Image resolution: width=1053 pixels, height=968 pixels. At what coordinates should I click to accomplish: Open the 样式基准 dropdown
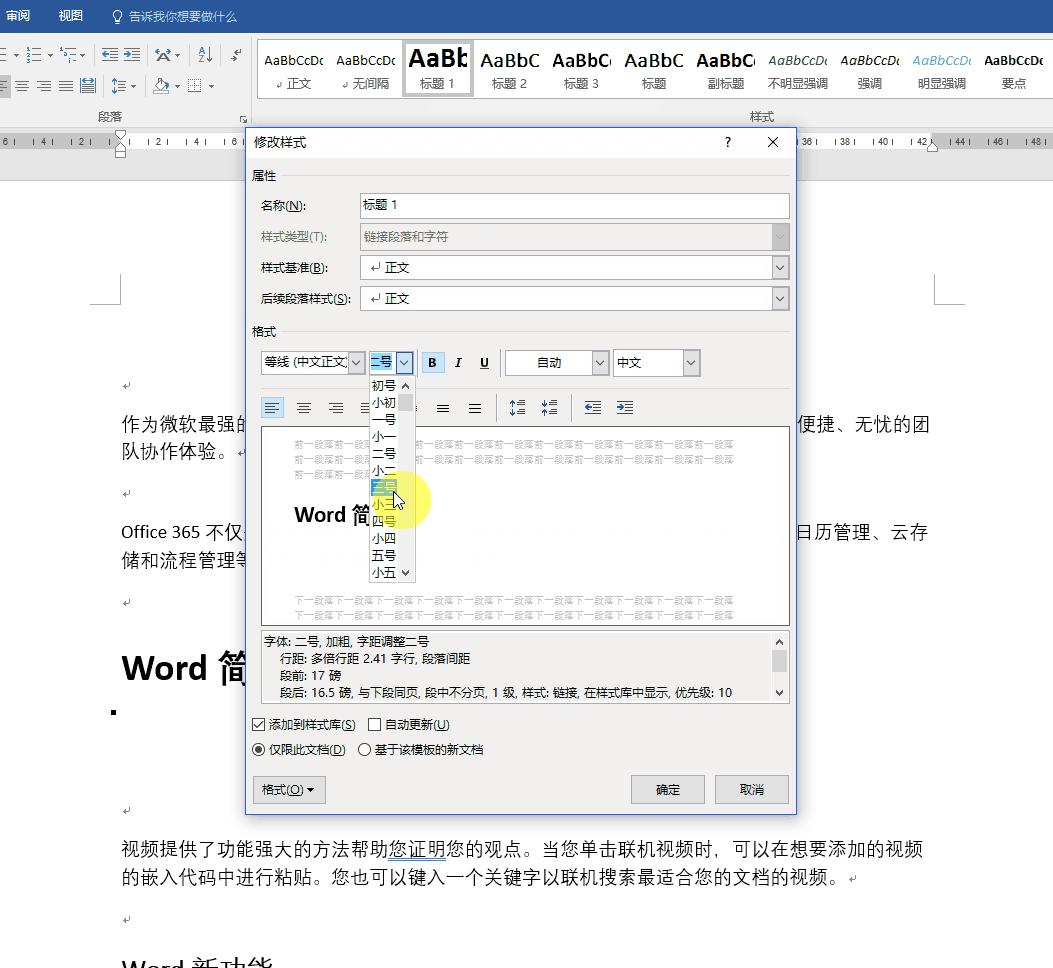coord(780,267)
